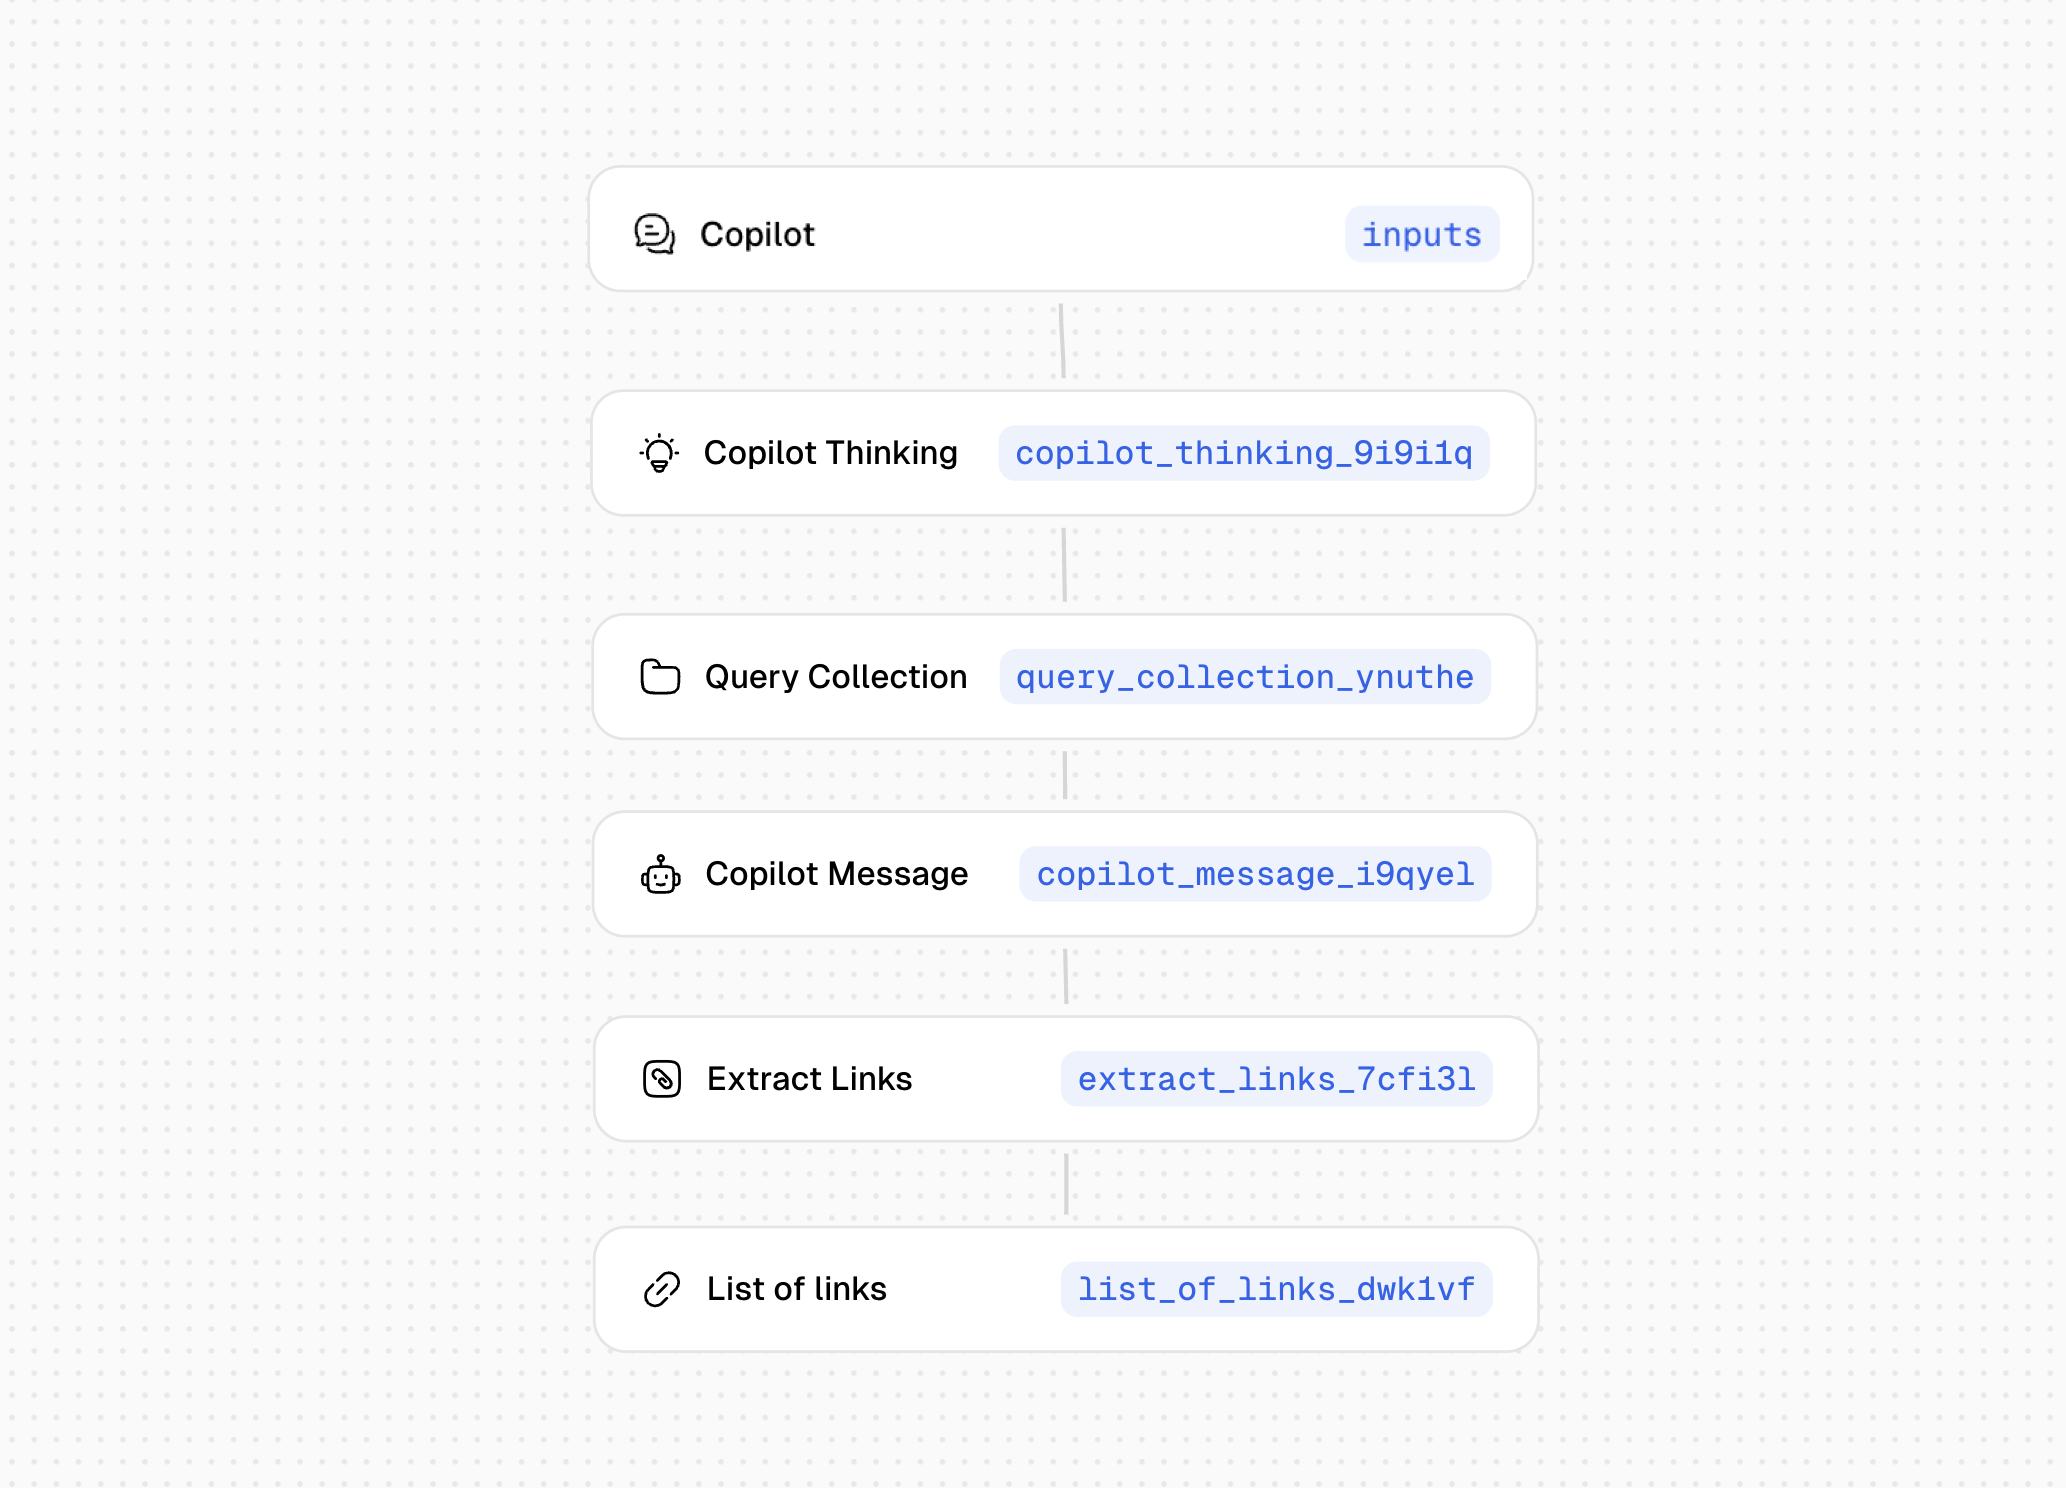2066x1488 pixels.
Task: Select the Copilot Message step label
Action: [836, 874]
